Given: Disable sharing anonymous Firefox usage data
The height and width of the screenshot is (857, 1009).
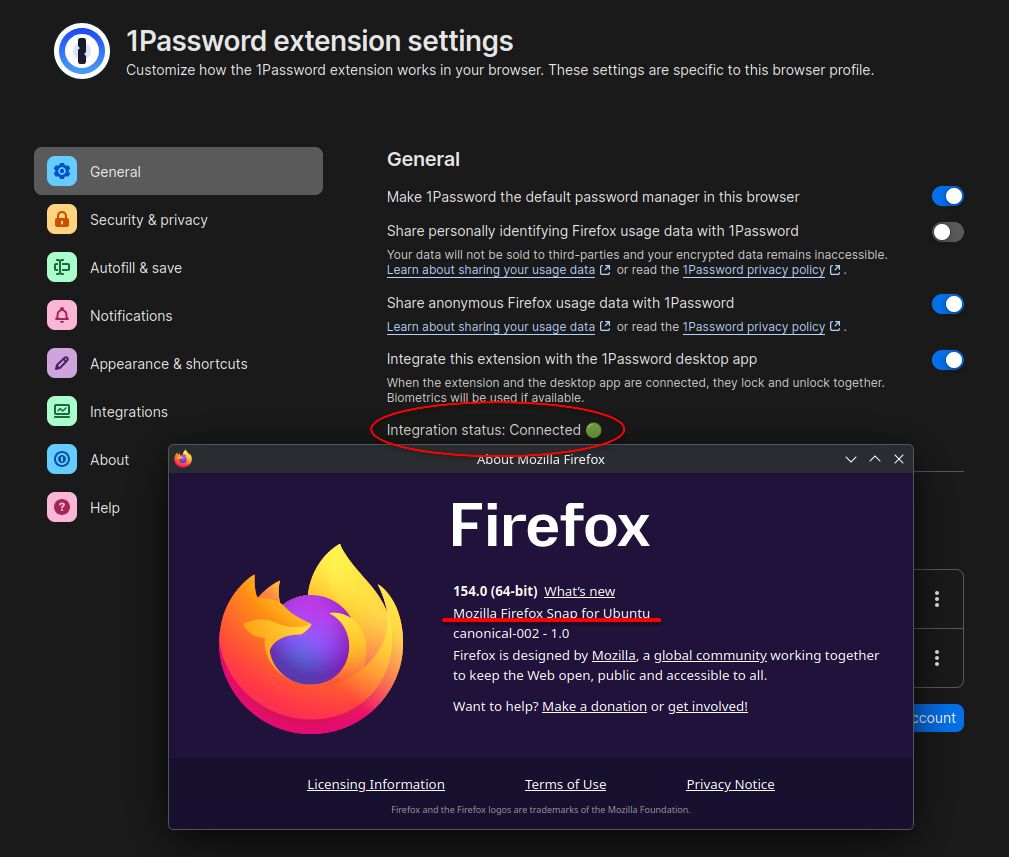Looking at the screenshot, I should click(x=947, y=304).
